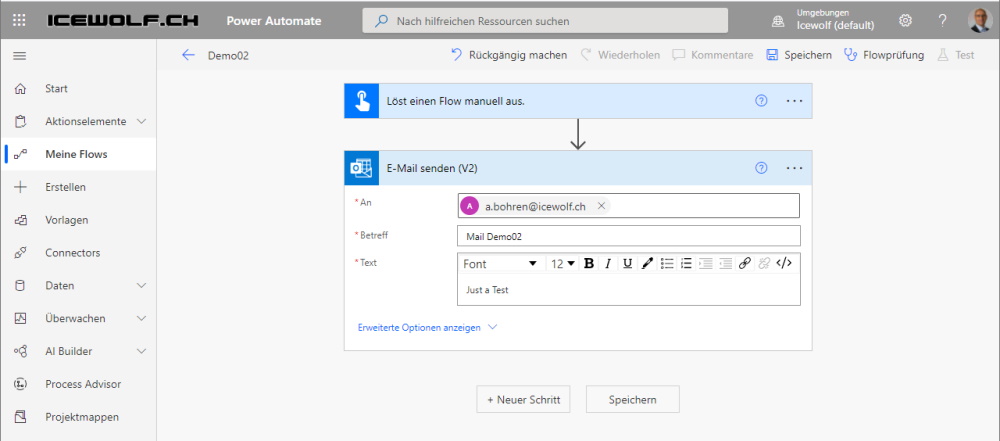This screenshot has height=441, width=1000.
Task: Click the bottom Speichern button
Action: click(x=633, y=400)
